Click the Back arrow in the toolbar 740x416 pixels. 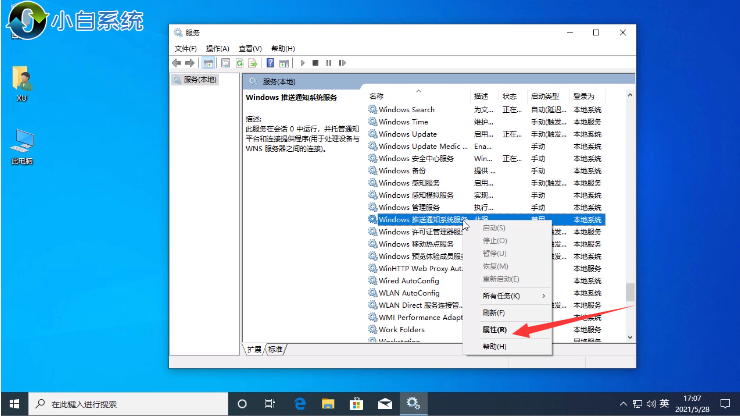click(x=178, y=62)
